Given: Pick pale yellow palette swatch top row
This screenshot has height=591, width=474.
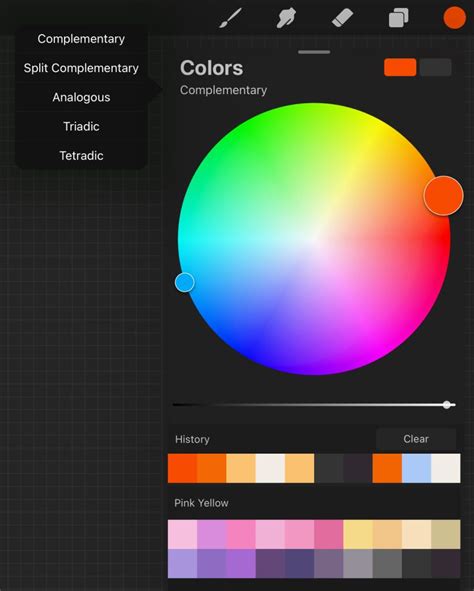Looking at the screenshot, I should 358,534.
